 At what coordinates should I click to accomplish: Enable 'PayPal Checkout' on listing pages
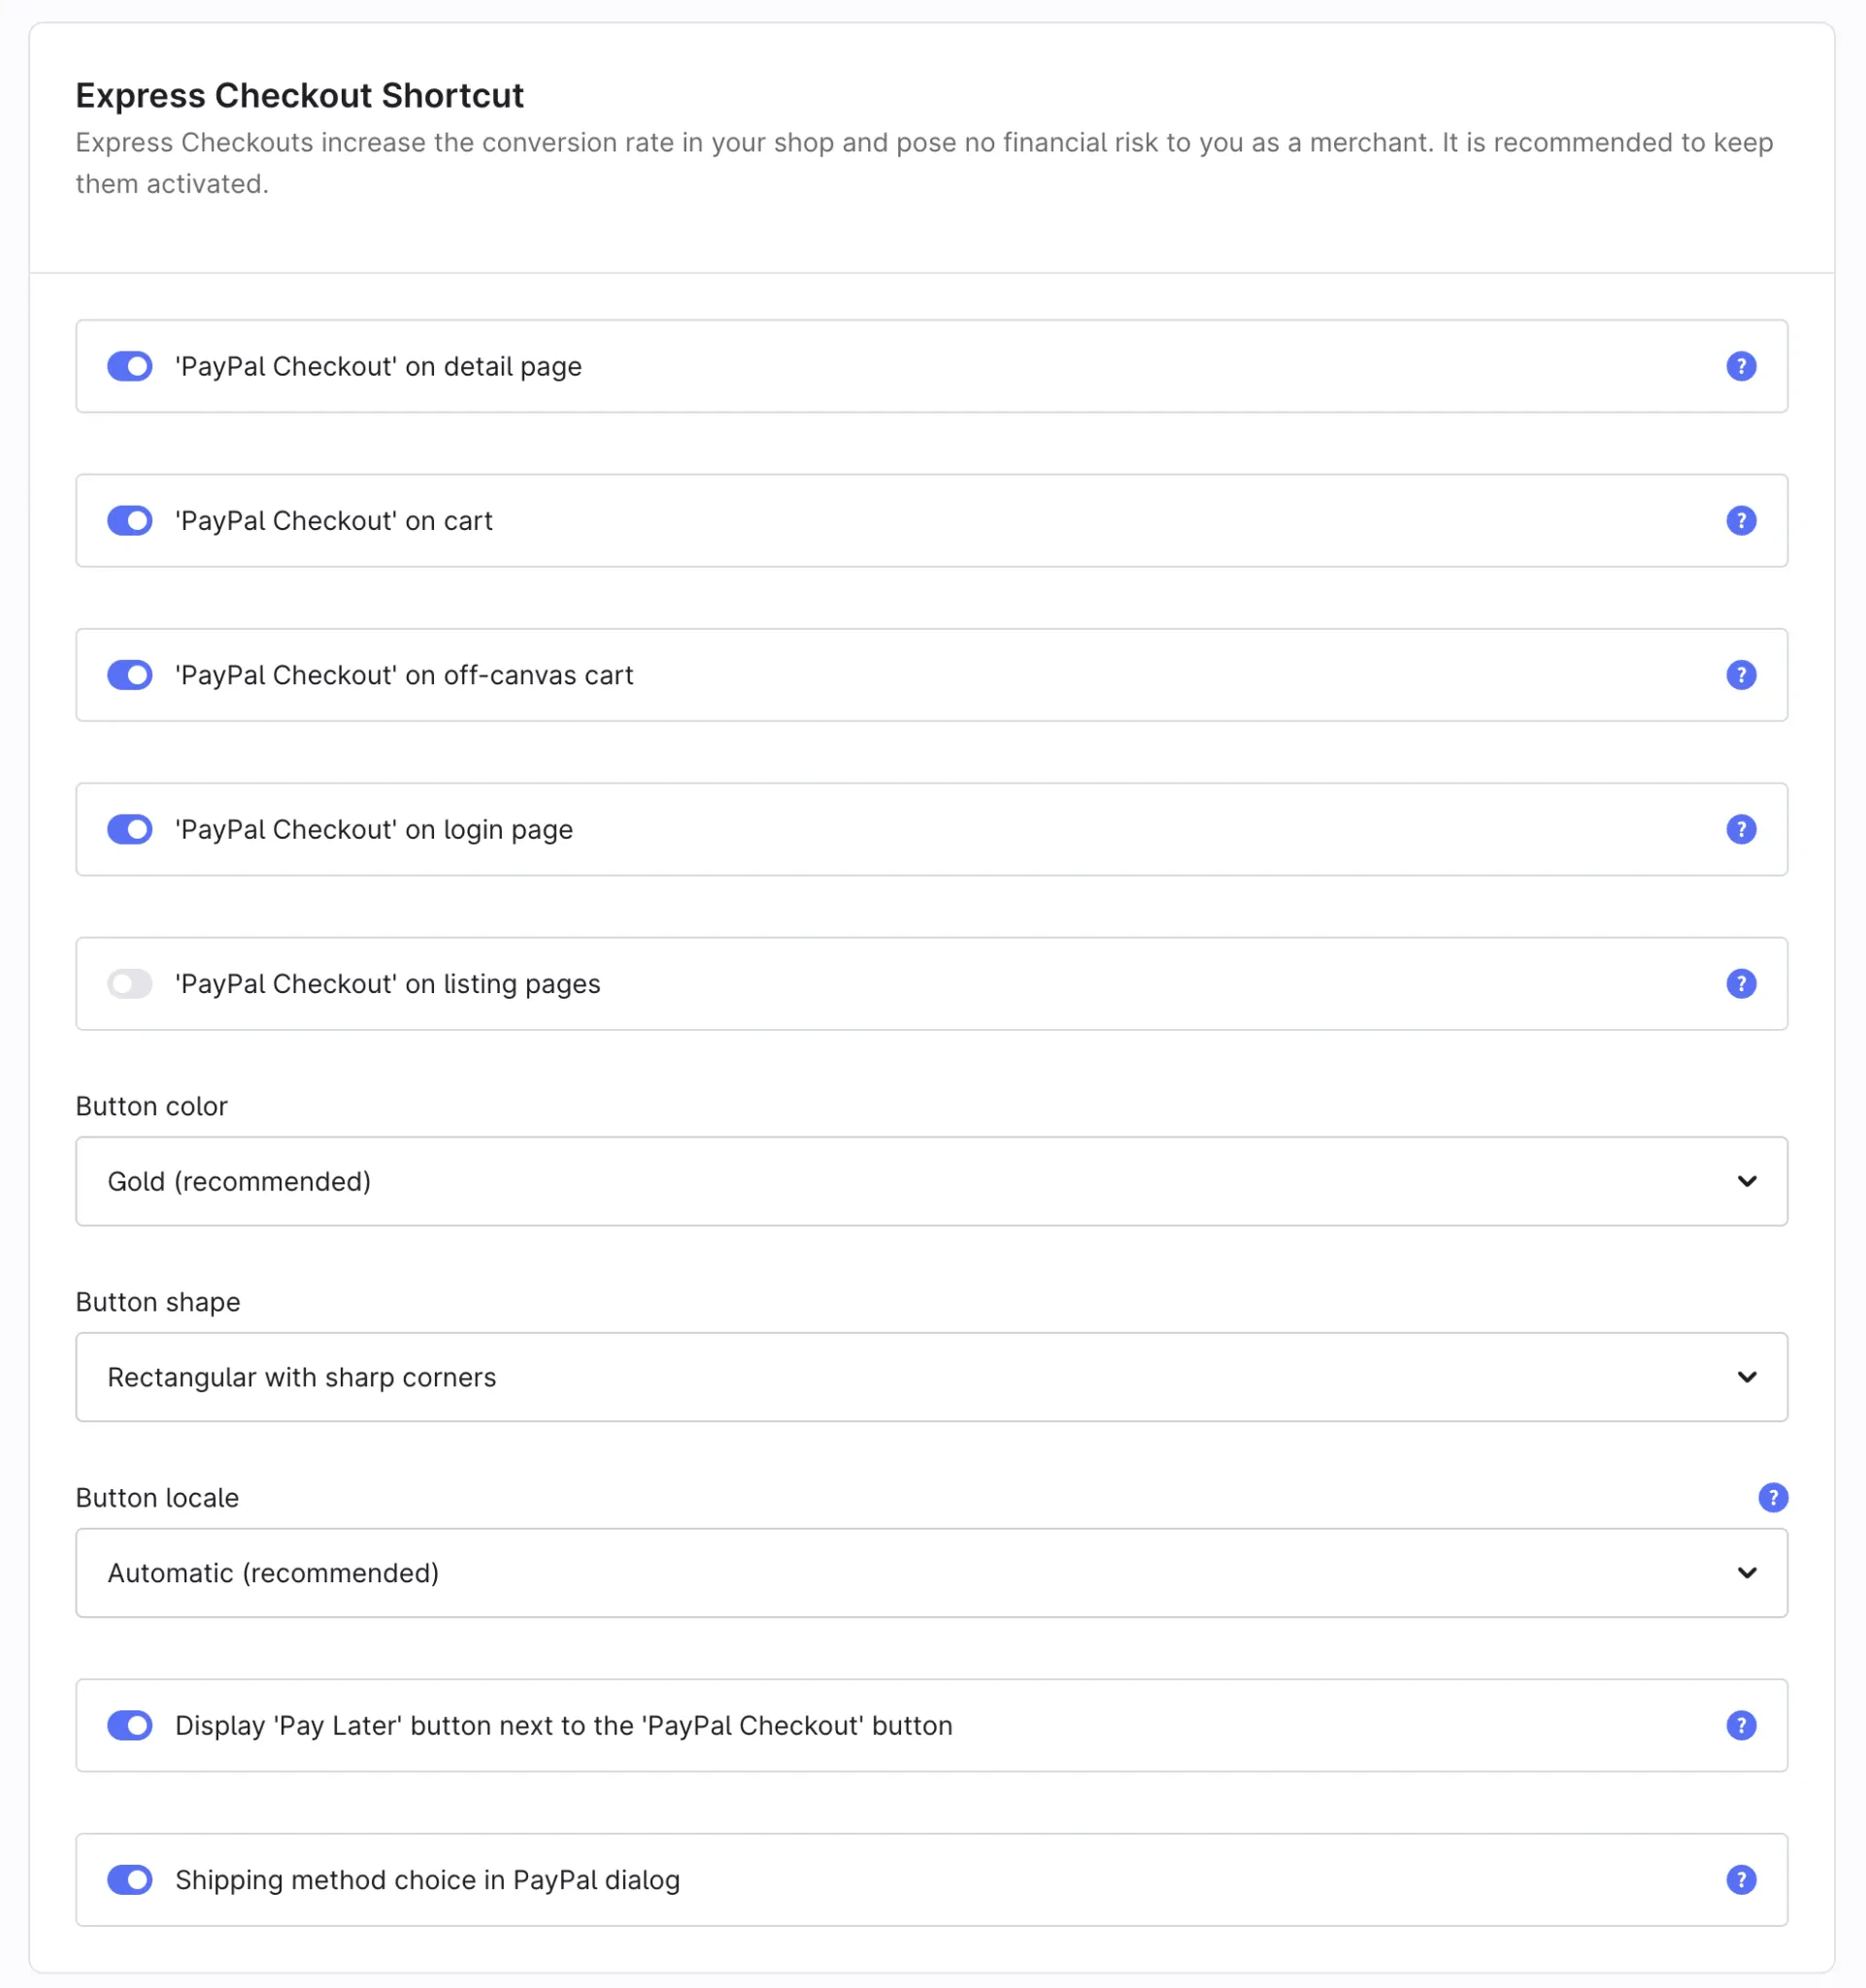130,983
